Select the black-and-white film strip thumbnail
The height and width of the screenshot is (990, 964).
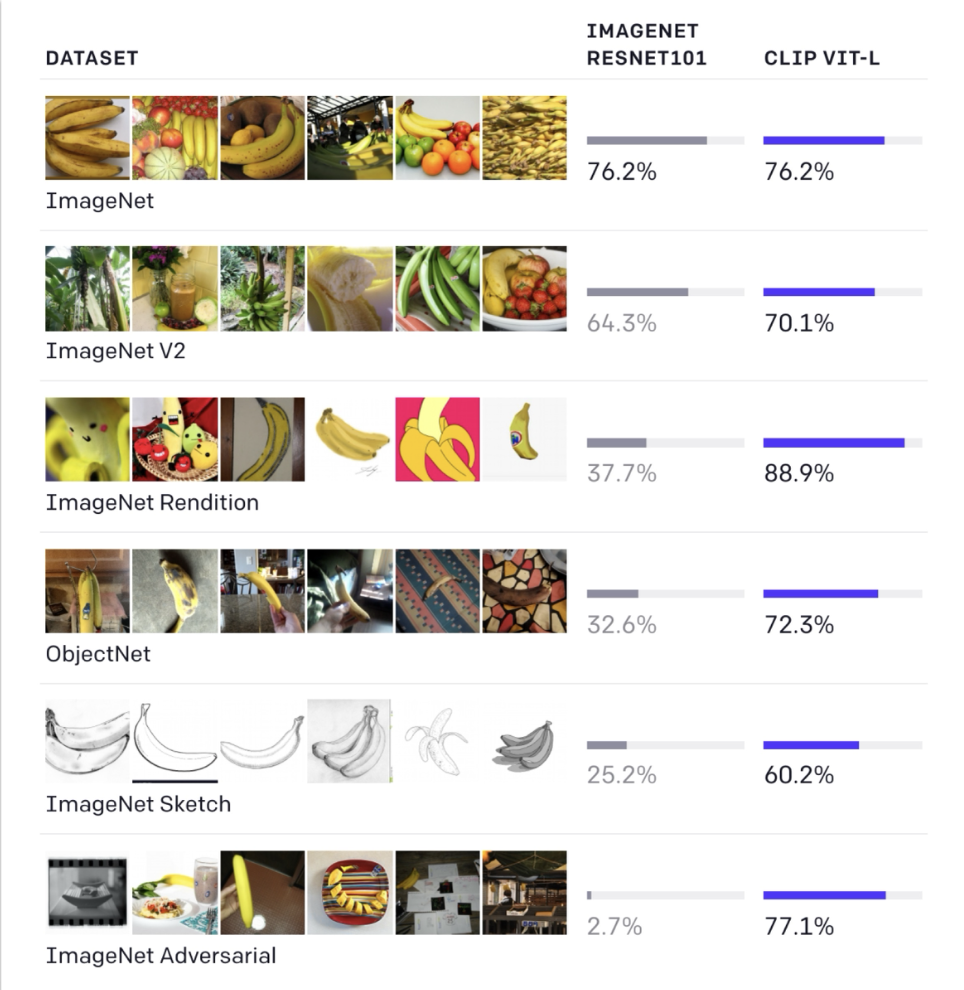(x=87, y=892)
